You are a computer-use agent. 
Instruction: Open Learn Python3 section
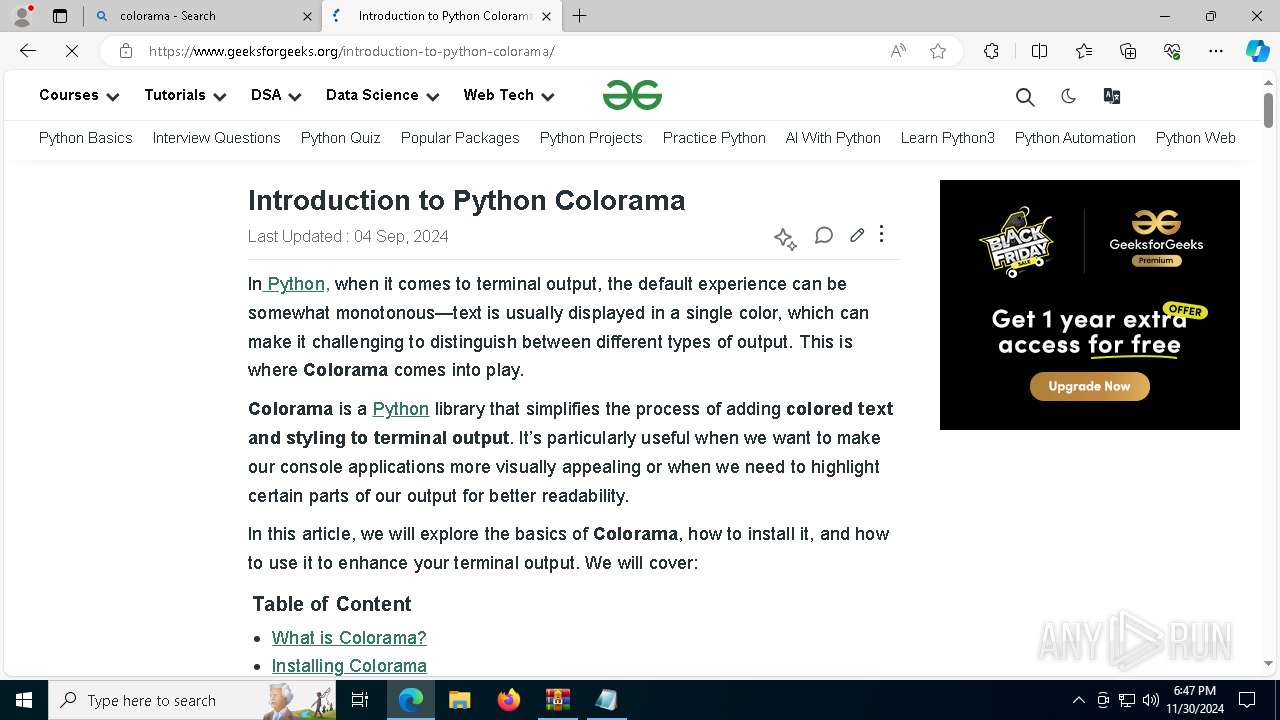[x=947, y=138]
